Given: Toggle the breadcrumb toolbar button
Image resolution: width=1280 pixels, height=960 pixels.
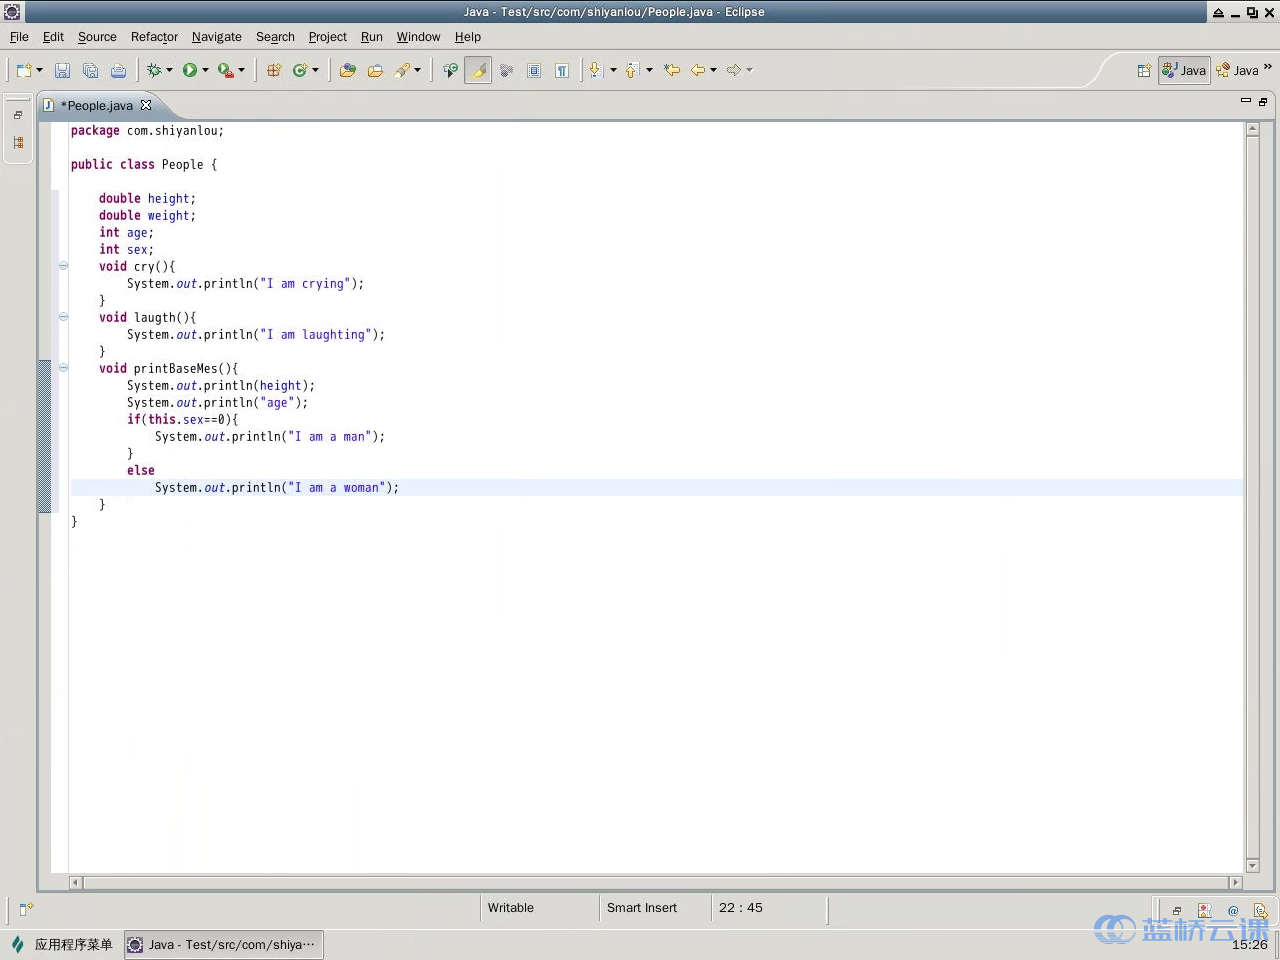Looking at the screenshot, I should [x=450, y=70].
